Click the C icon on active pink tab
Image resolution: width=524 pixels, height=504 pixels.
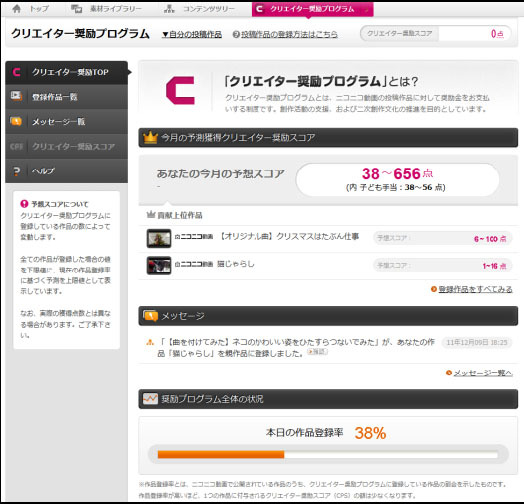[x=259, y=9]
